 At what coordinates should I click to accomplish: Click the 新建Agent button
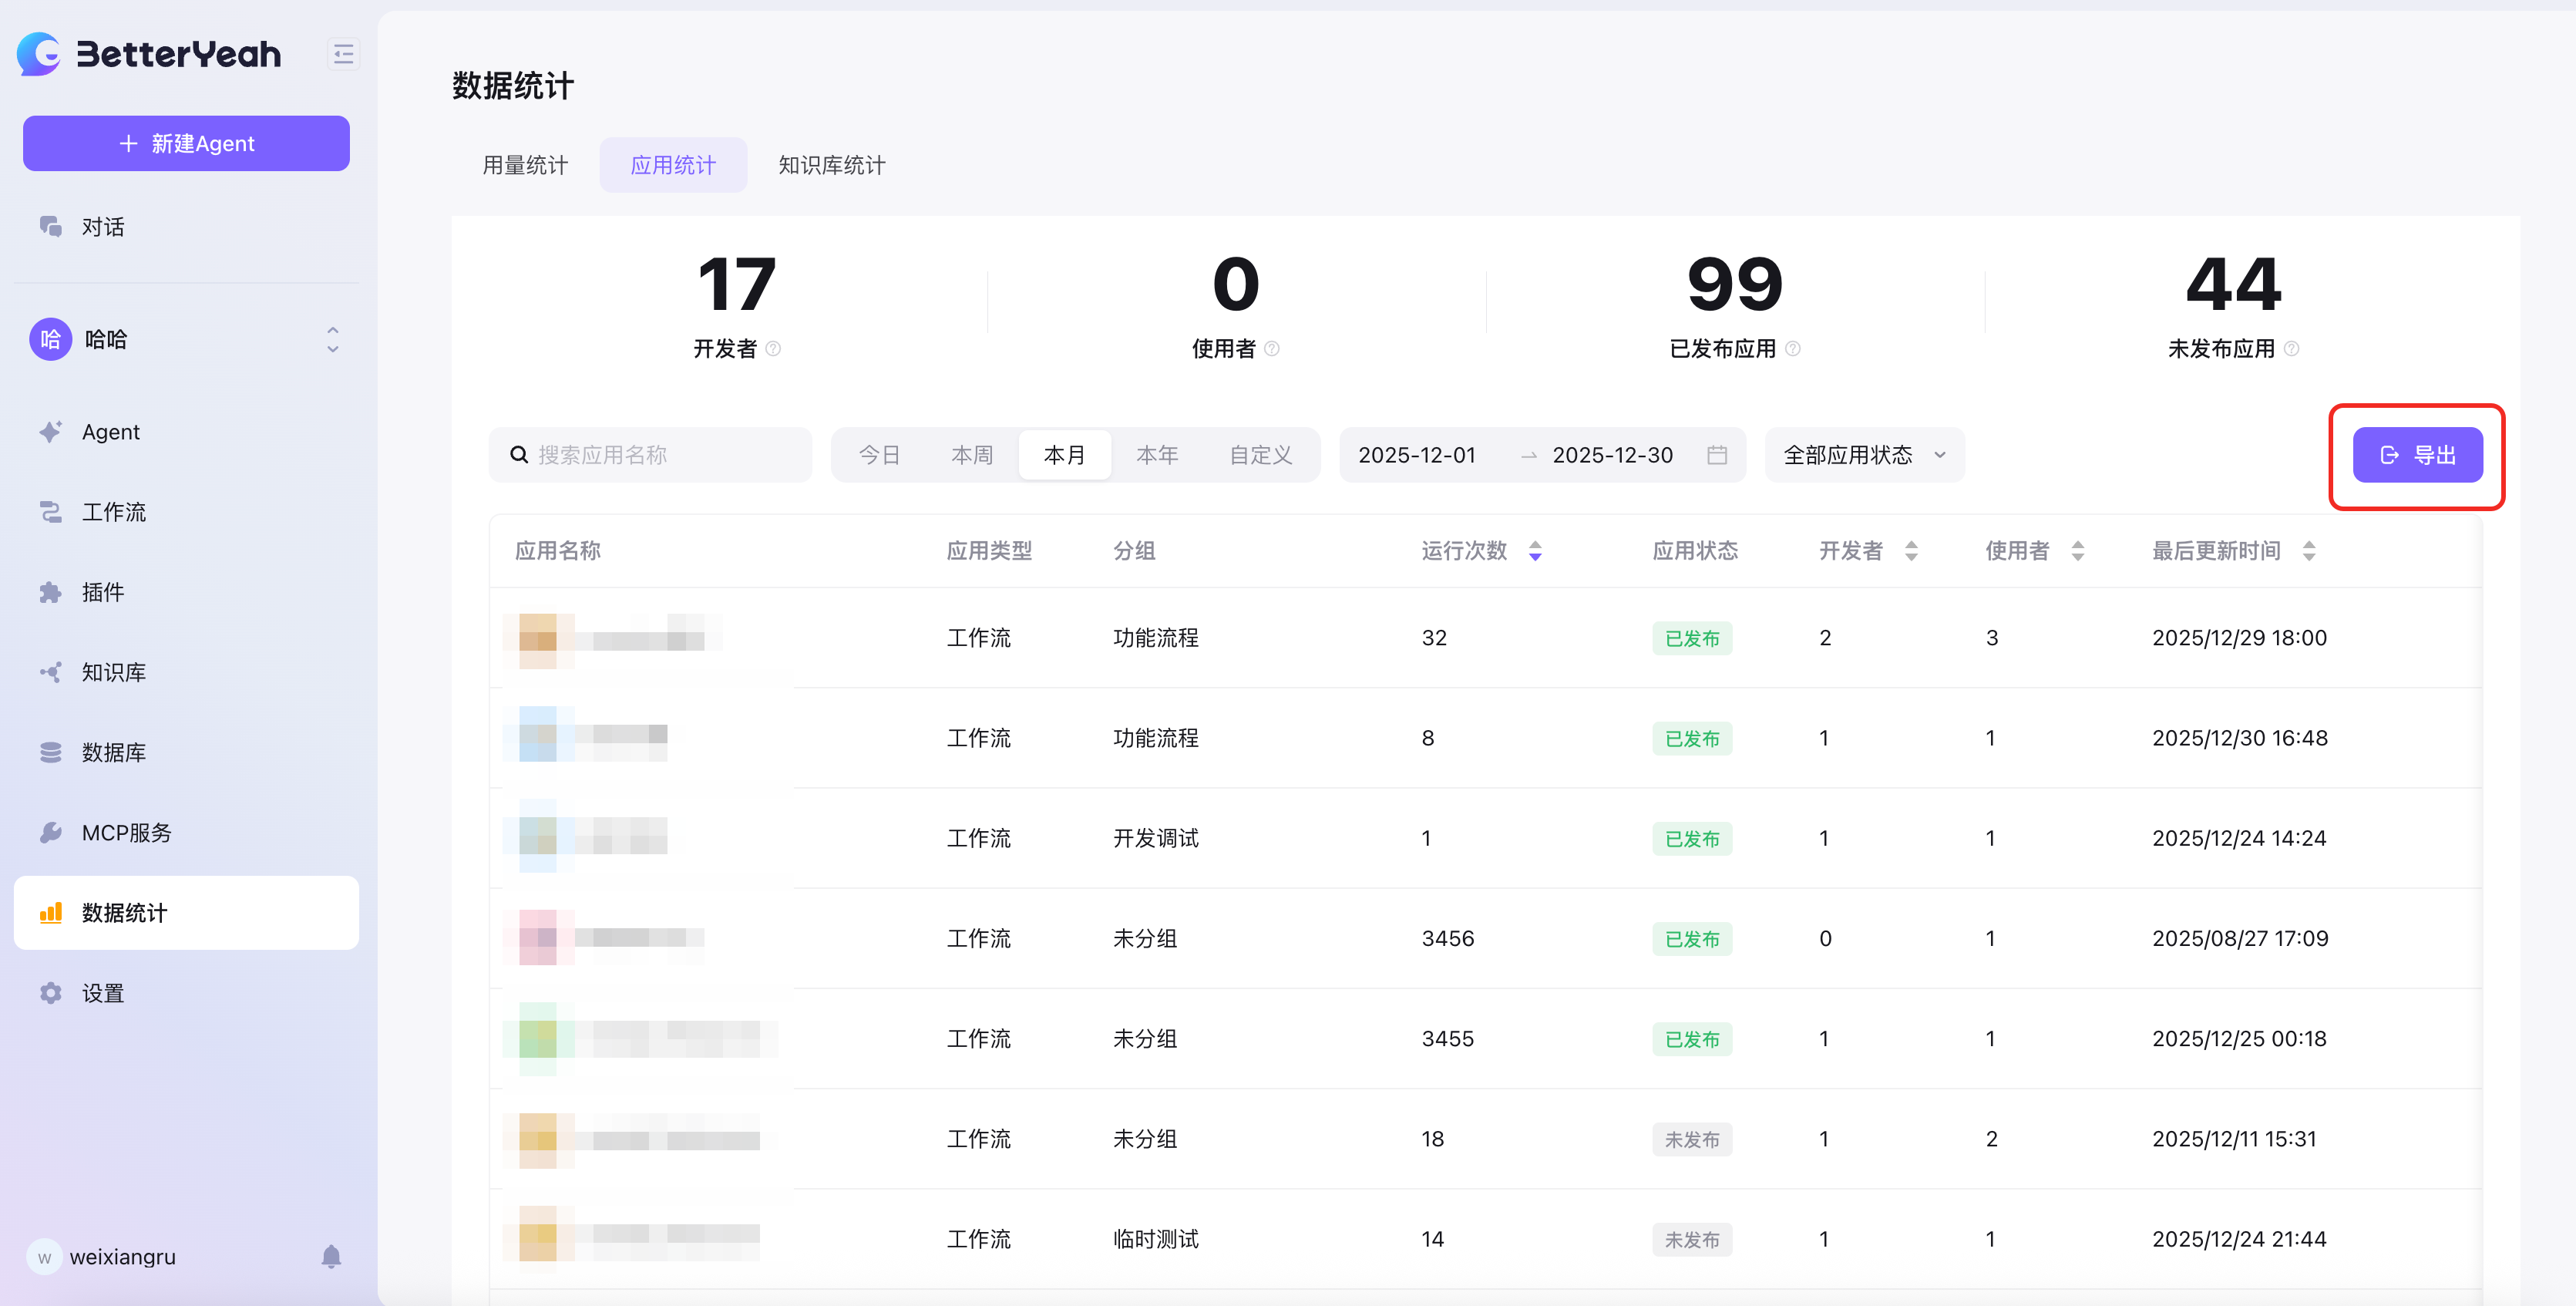click(x=186, y=143)
